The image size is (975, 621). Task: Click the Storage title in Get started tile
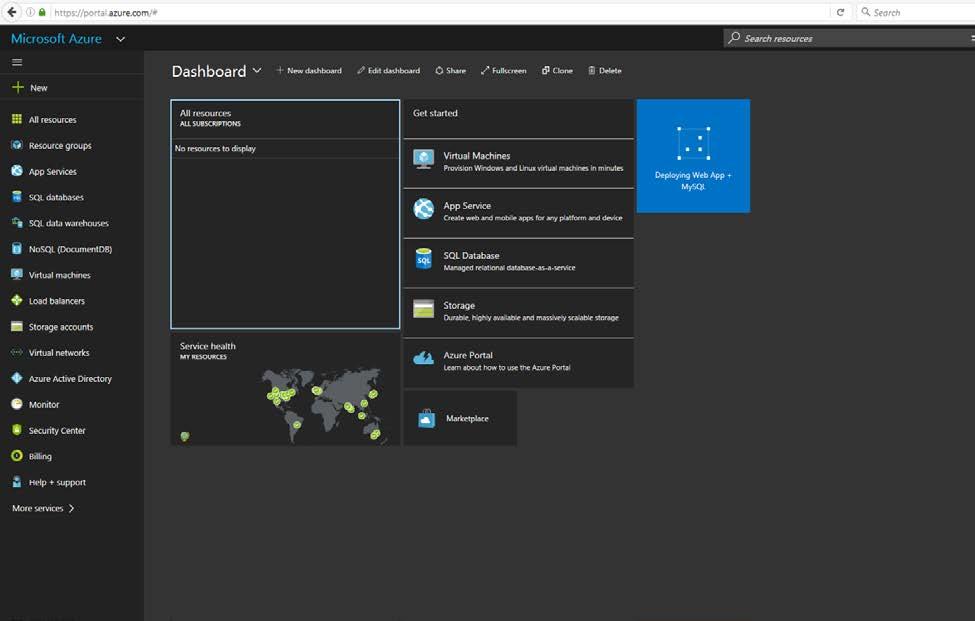pos(459,305)
